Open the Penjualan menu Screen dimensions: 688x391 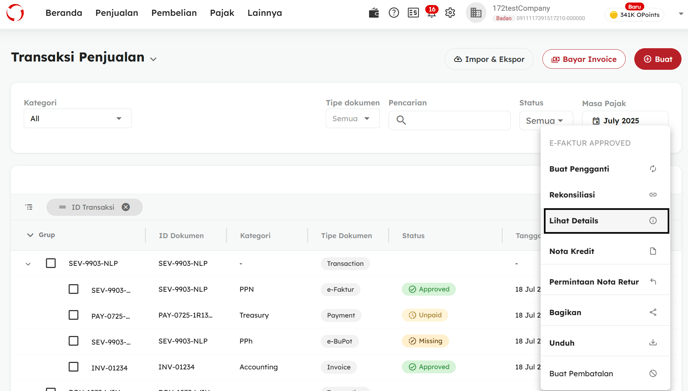coord(117,13)
